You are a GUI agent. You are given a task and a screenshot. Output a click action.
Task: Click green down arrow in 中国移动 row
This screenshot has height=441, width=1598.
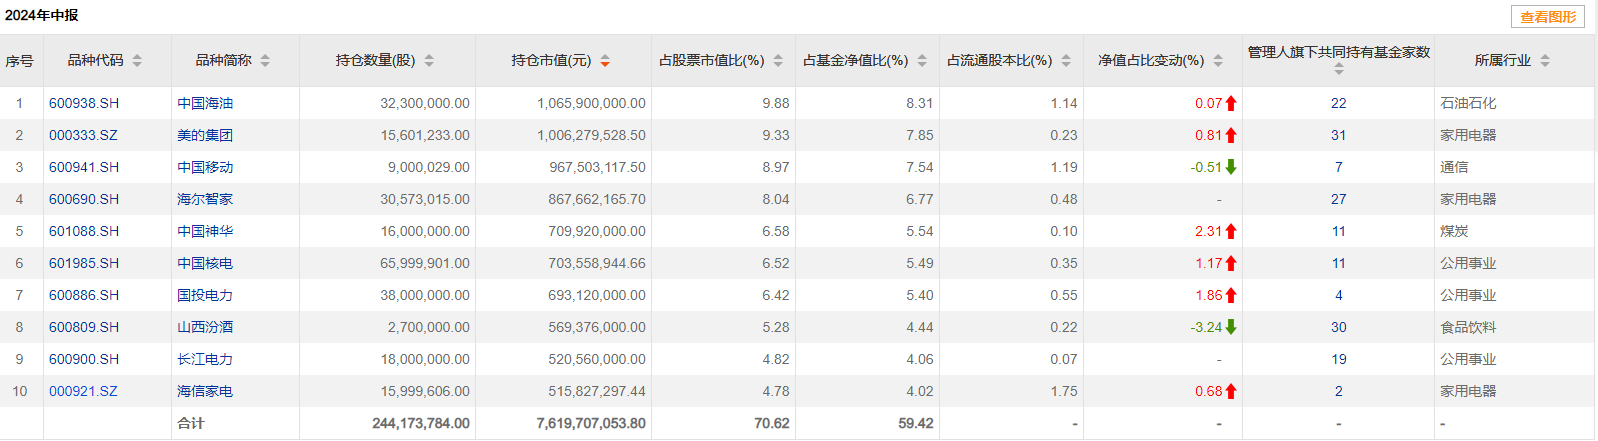(1231, 167)
